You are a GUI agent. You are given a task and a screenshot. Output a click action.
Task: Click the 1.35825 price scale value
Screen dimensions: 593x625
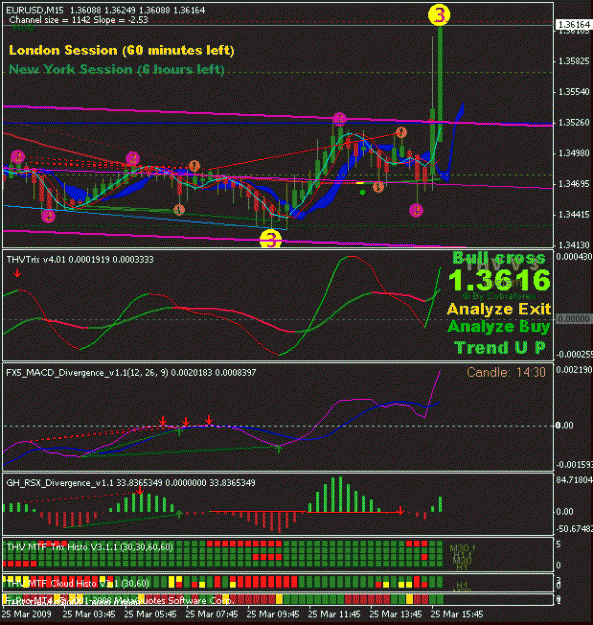(x=573, y=61)
